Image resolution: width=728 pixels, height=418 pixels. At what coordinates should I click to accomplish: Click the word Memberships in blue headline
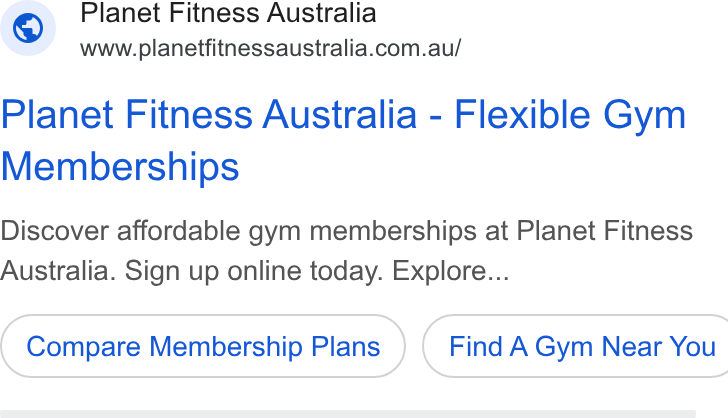coord(120,166)
